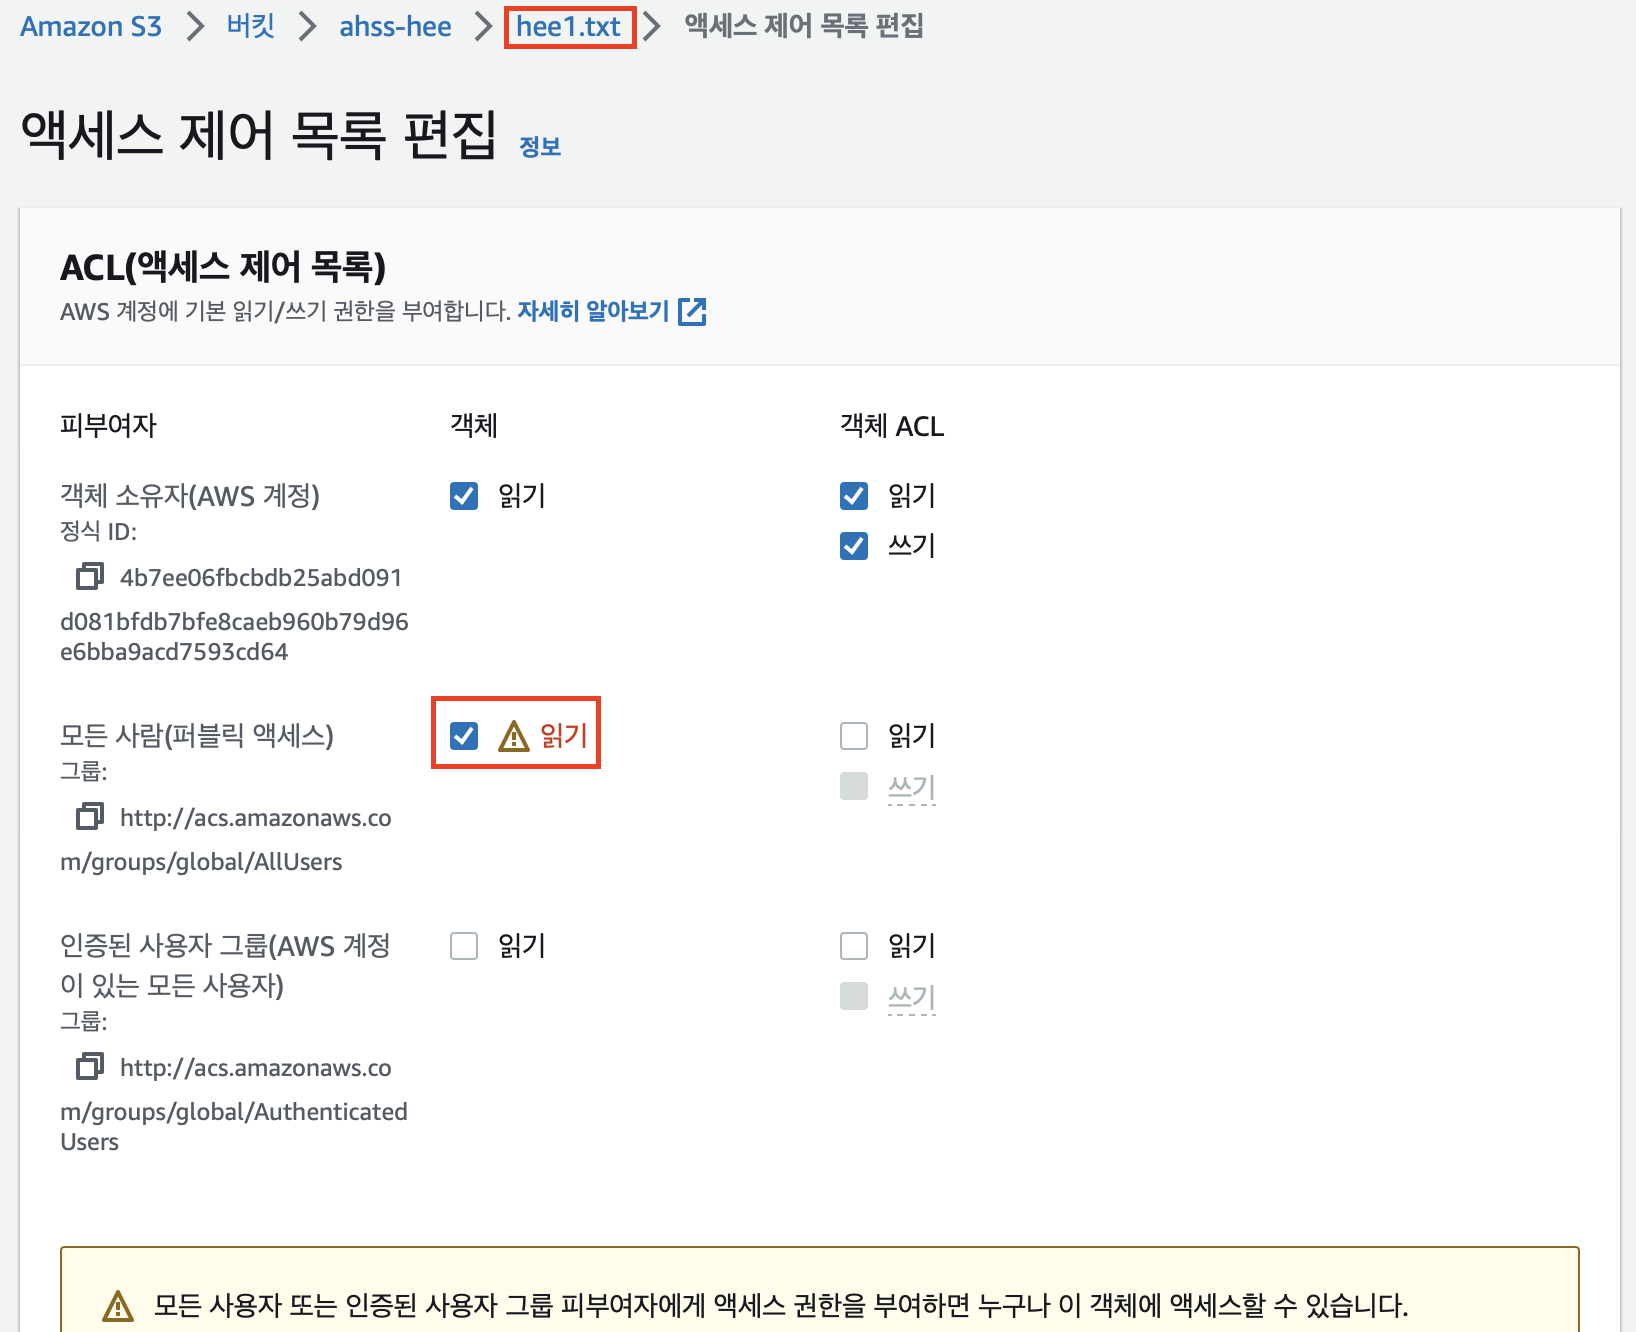Image resolution: width=1636 pixels, height=1332 pixels.
Task: Click warning icon next to public 읽기
Action: 514,736
